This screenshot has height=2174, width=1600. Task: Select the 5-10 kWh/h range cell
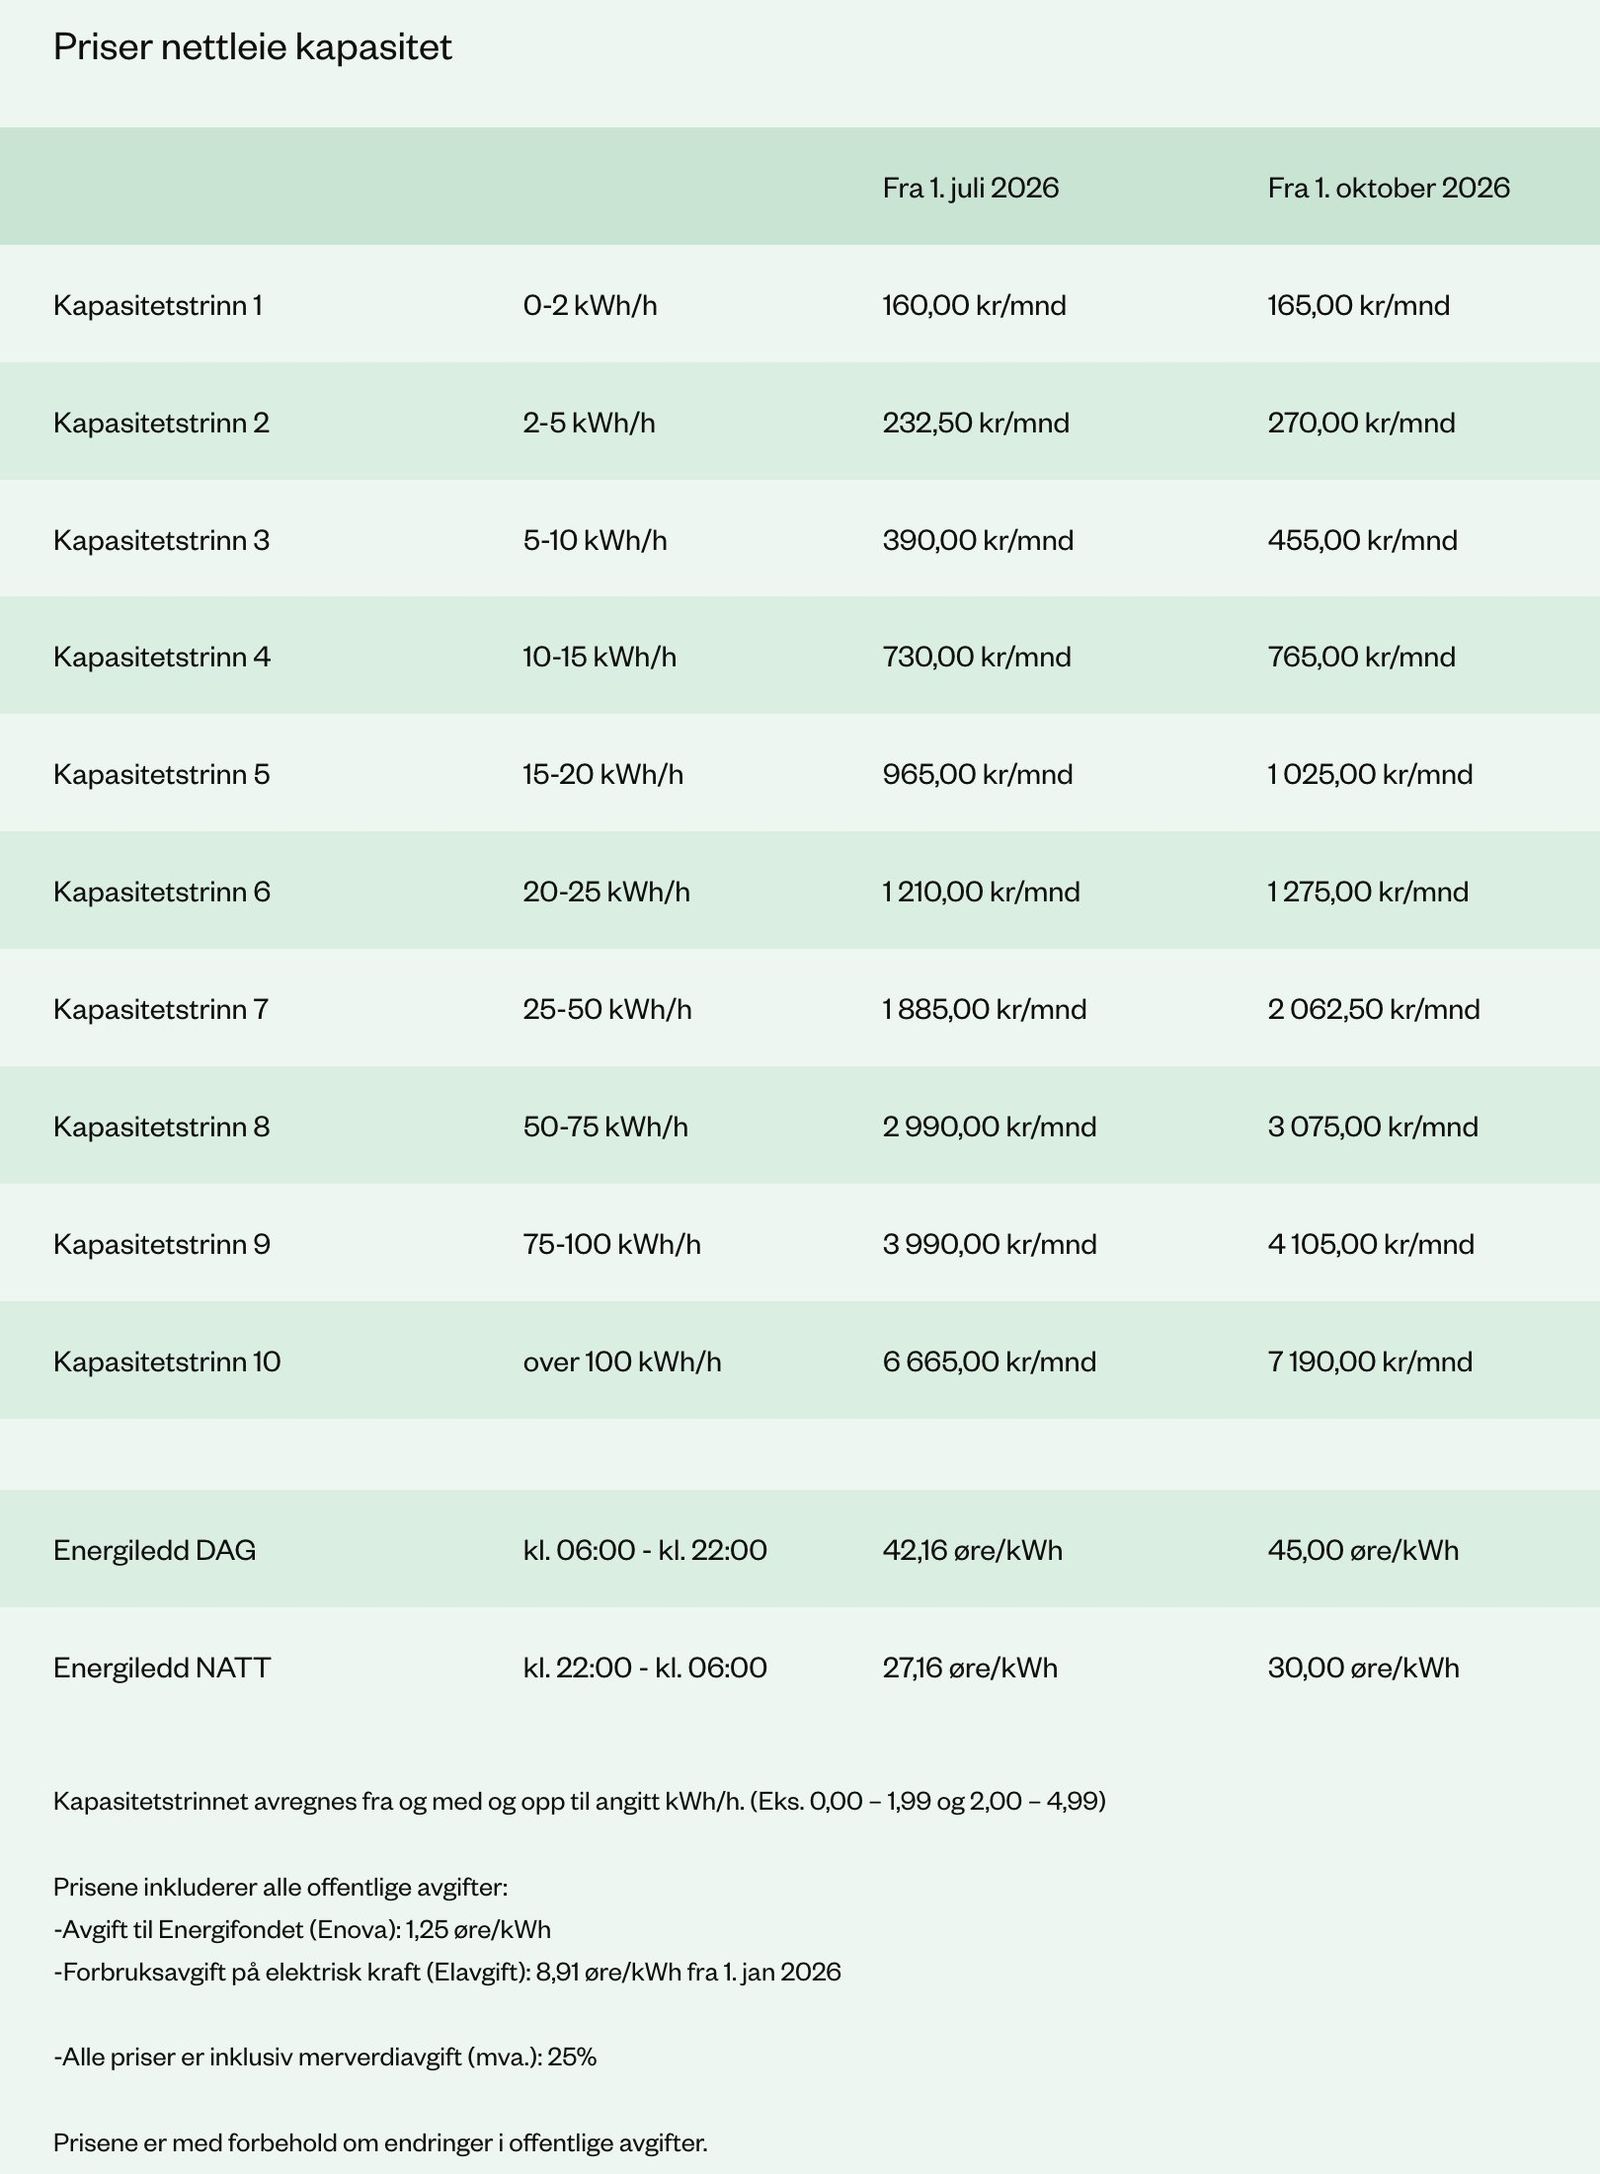pyautogui.click(x=595, y=540)
